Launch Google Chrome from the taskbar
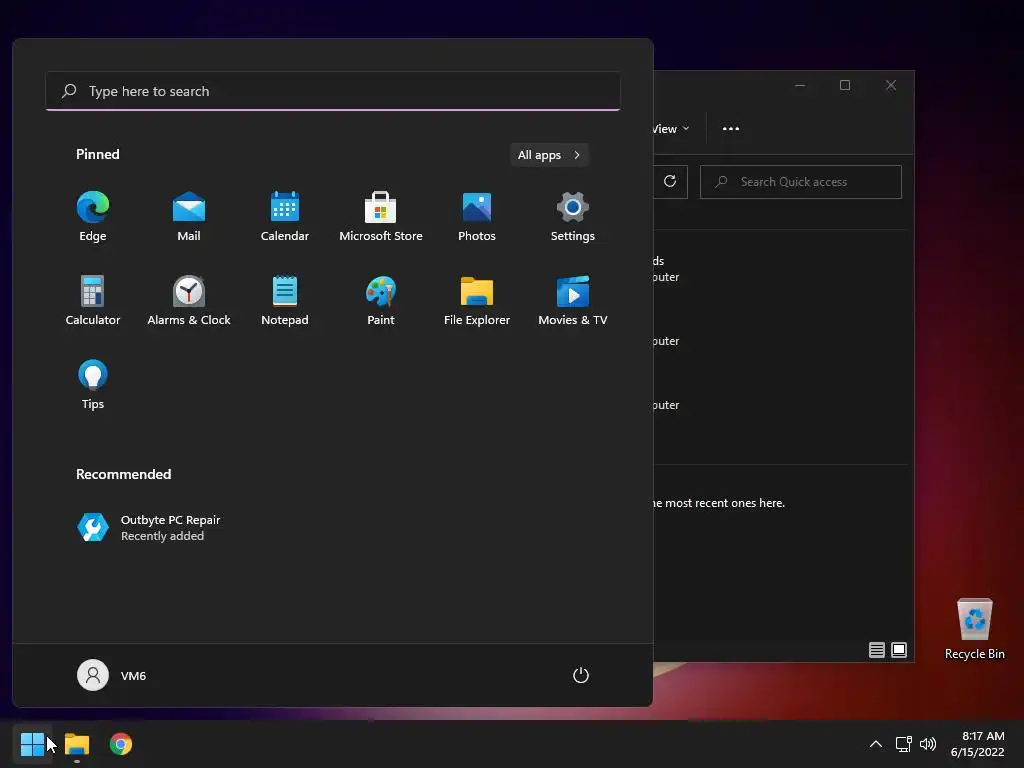Viewport: 1024px width, 768px height. point(121,744)
